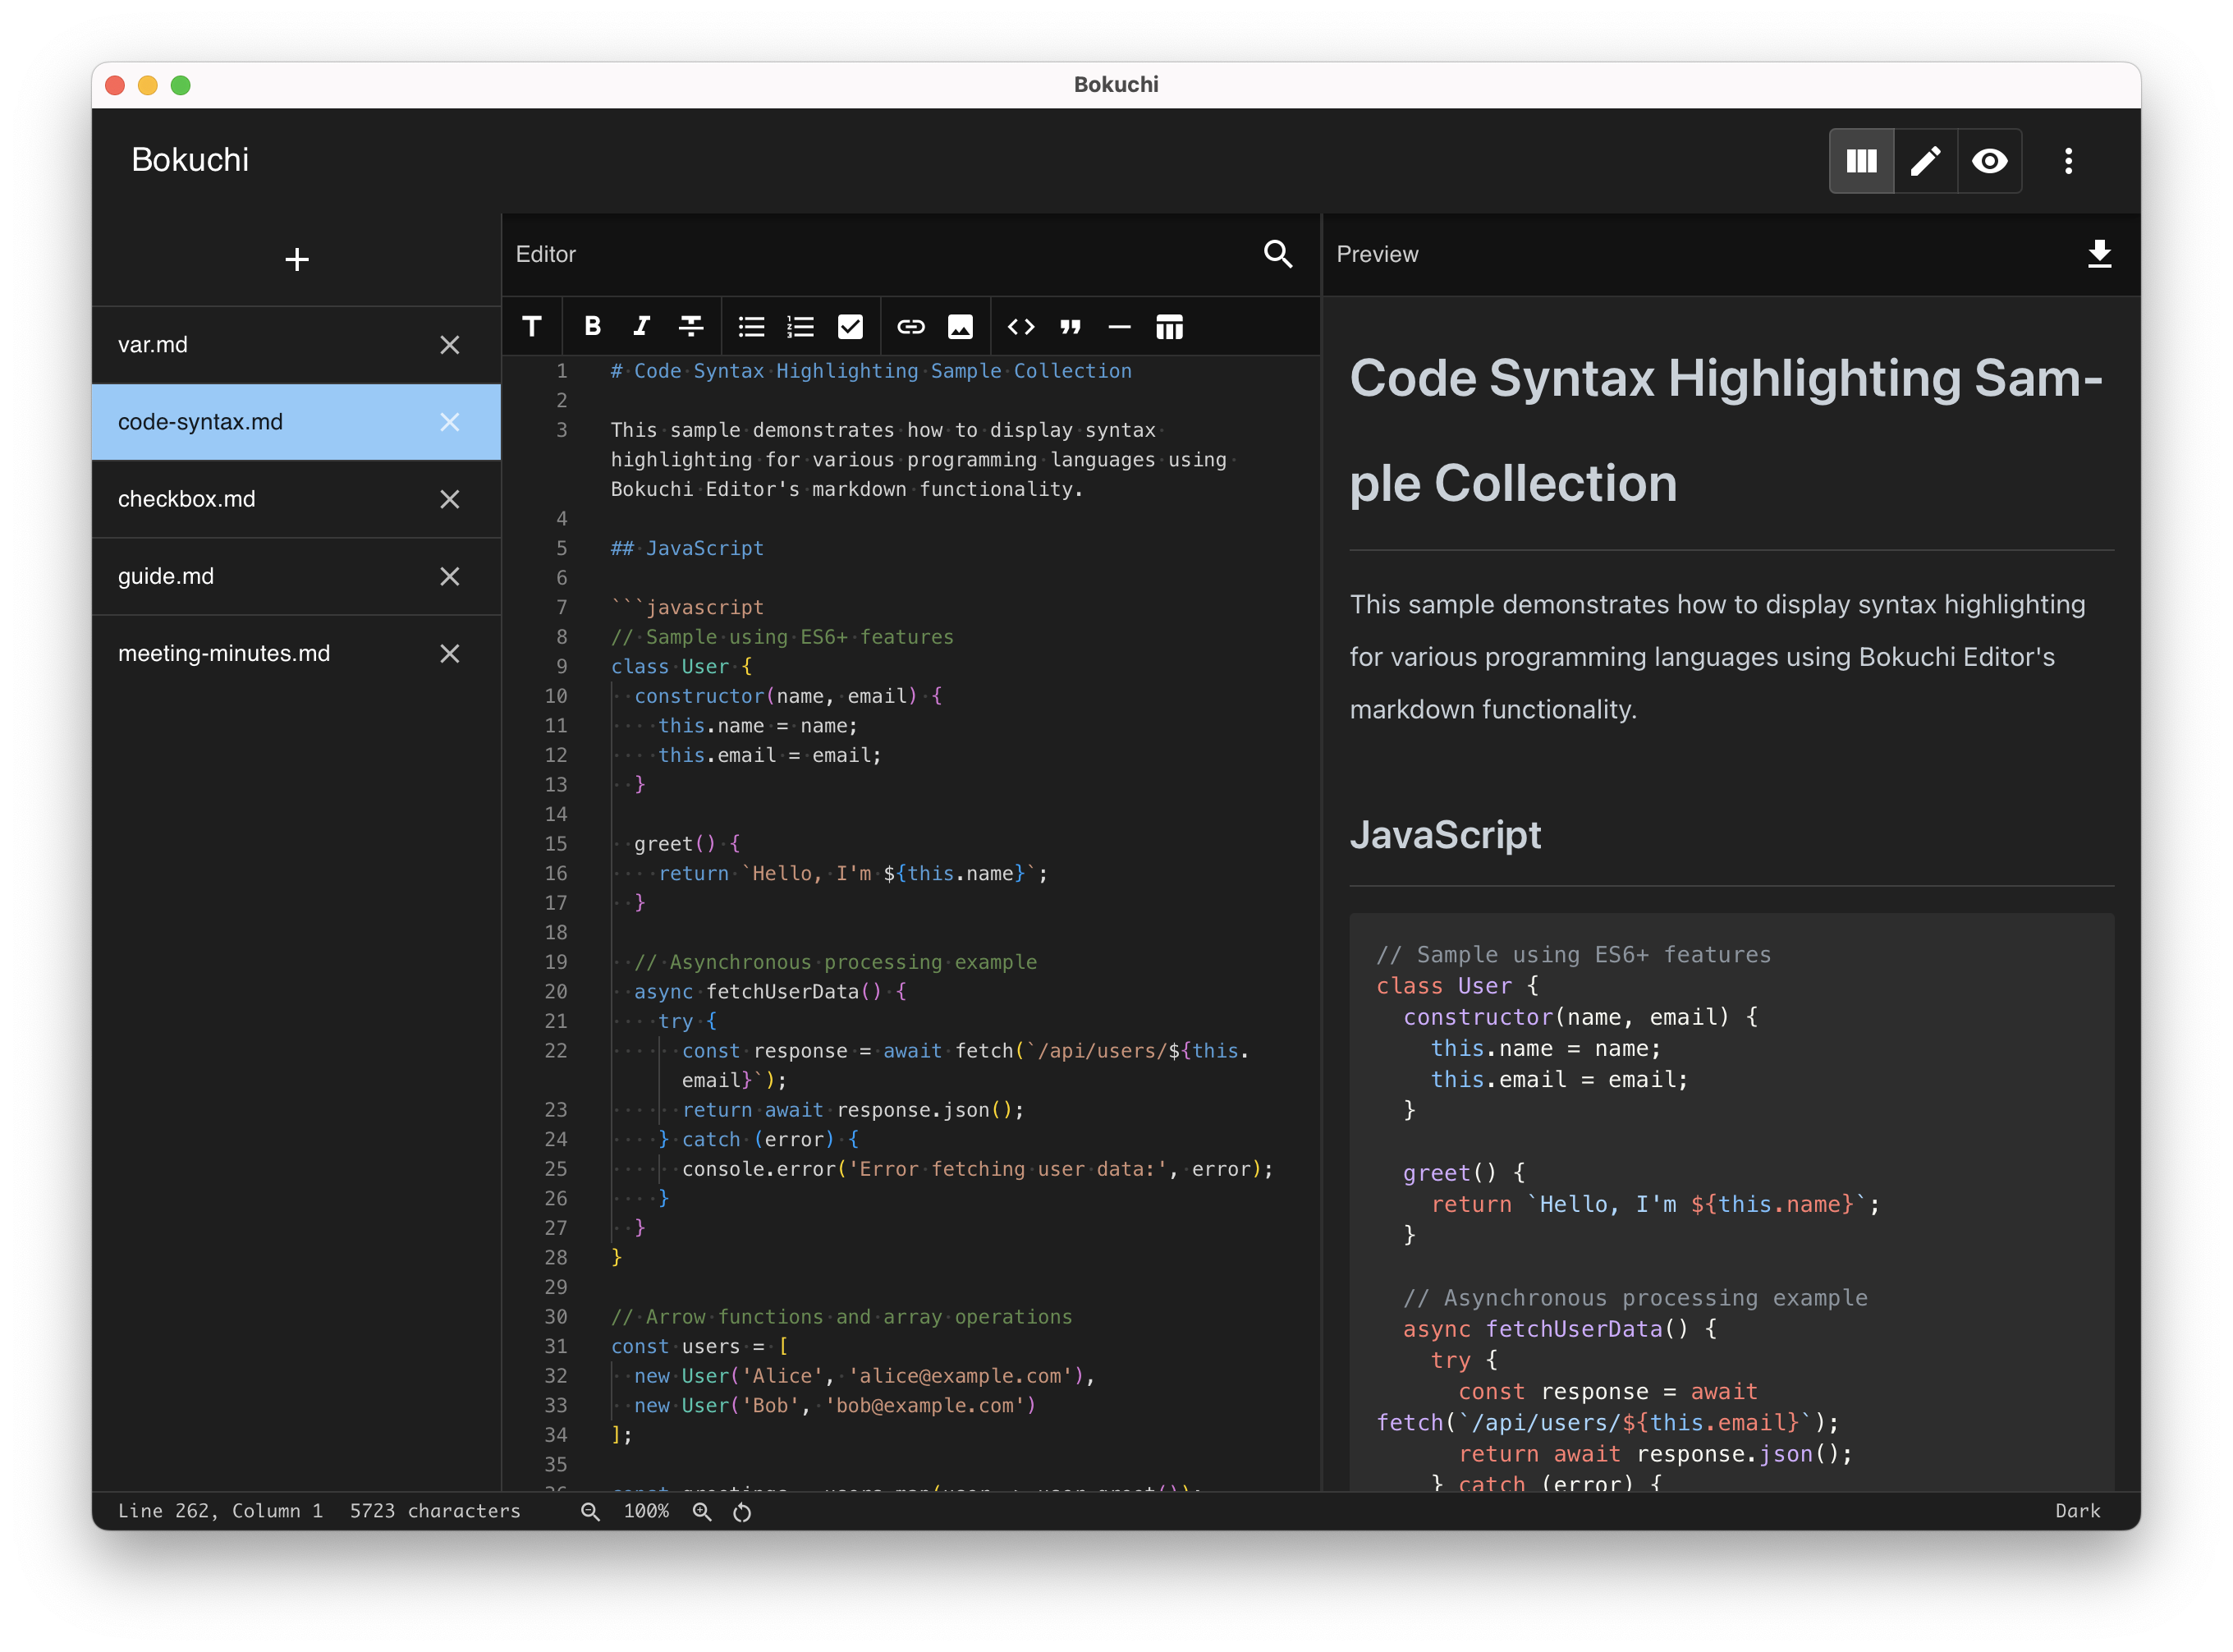
Task: Close the var.md file
Action: (x=449, y=345)
